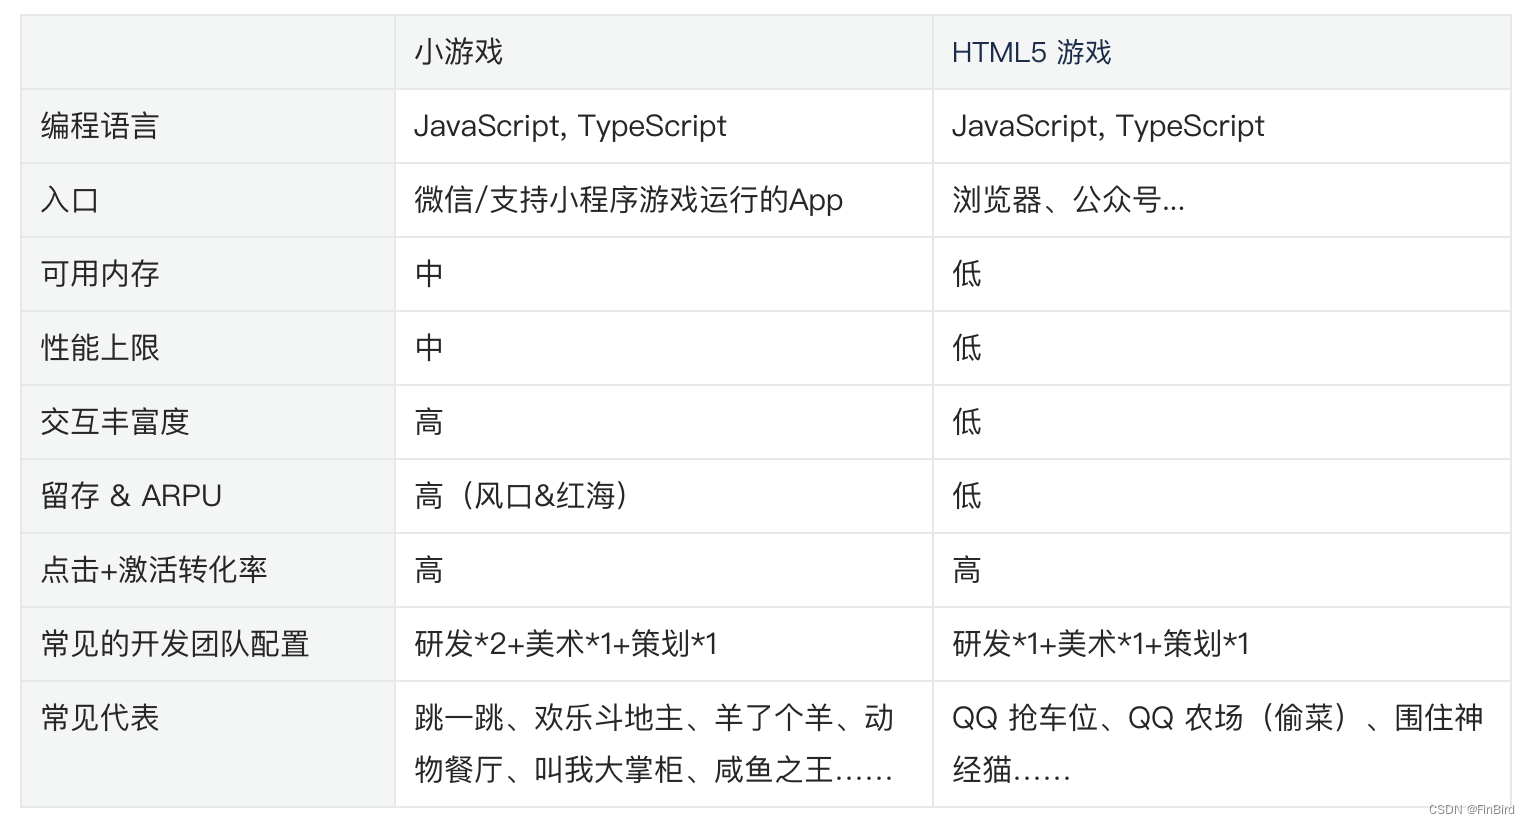1530x824 pixels.
Task: Select 低 in the 留存 & ARPU row
Action: pos(967,496)
